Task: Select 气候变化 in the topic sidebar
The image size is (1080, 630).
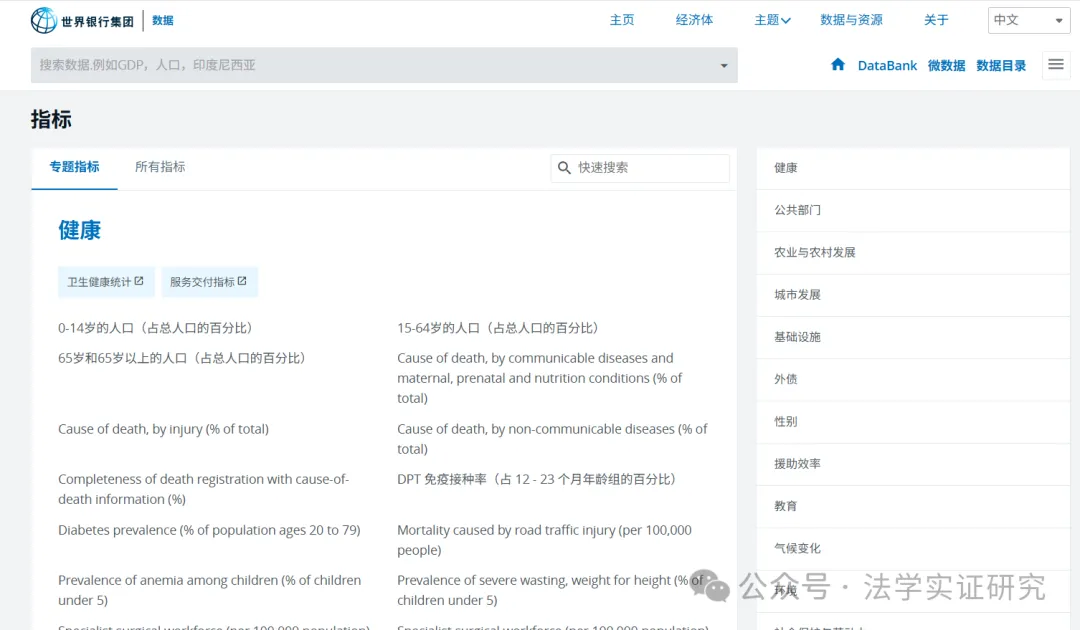Action: click(x=913, y=549)
